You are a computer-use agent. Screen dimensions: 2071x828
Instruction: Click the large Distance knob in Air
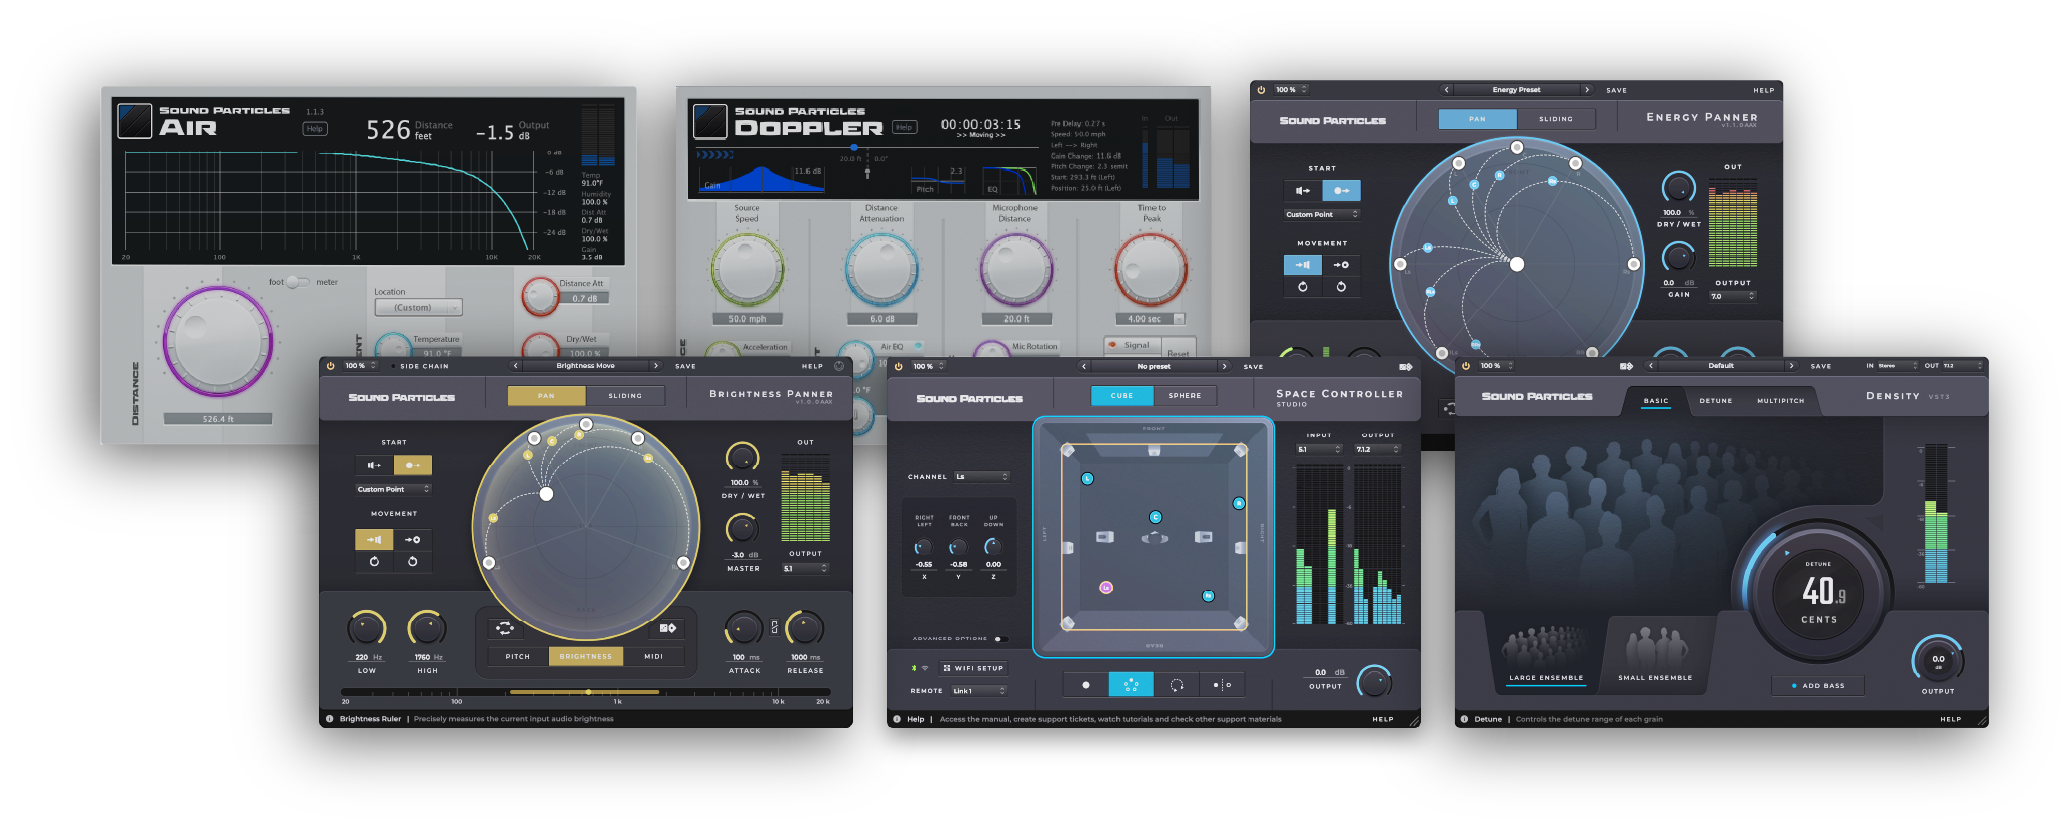click(x=218, y=341)
